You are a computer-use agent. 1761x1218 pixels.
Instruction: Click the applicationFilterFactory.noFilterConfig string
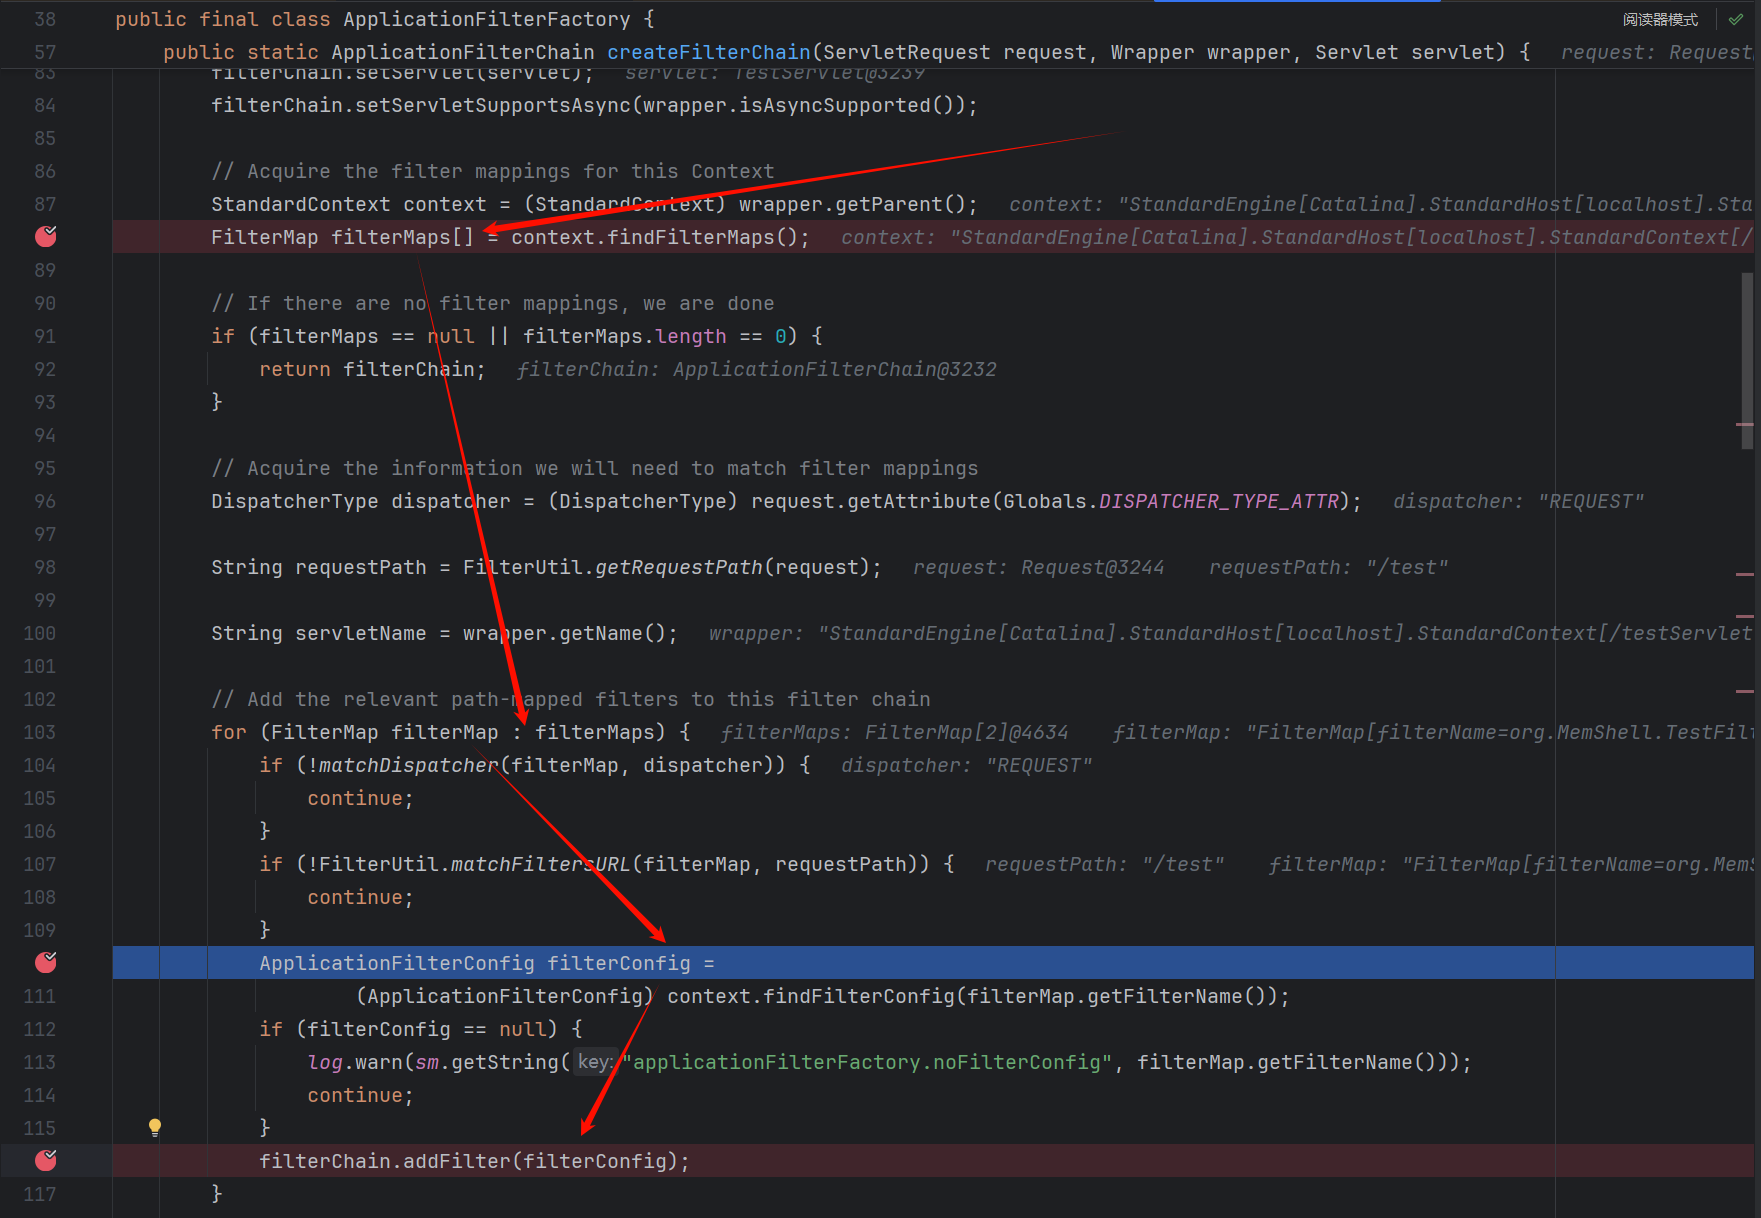(871, 1062)
